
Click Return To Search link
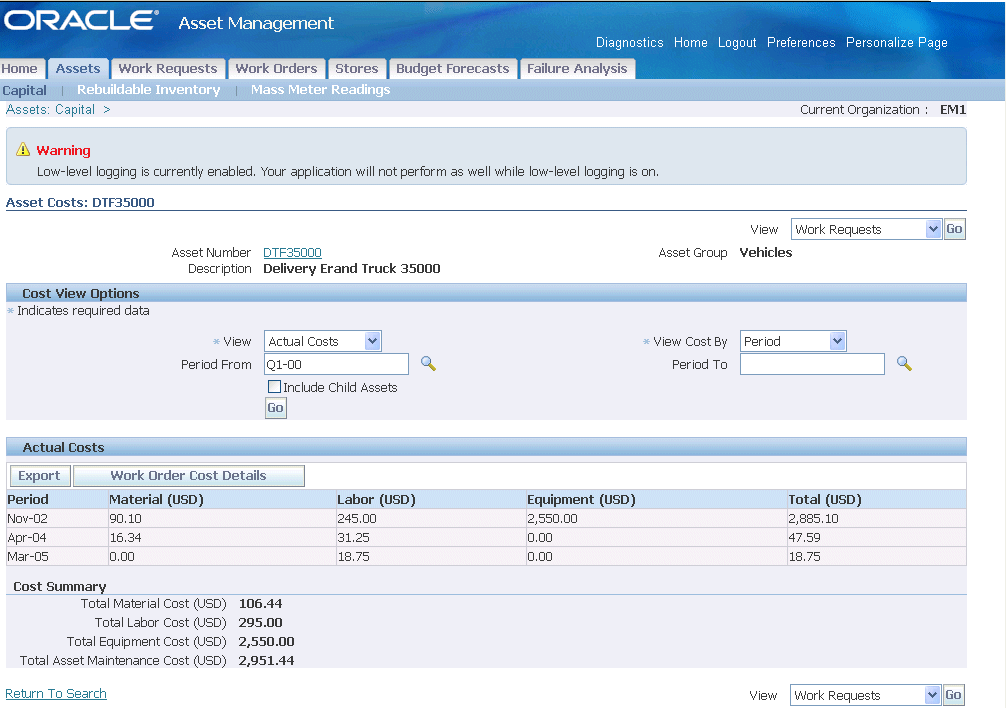56,693
